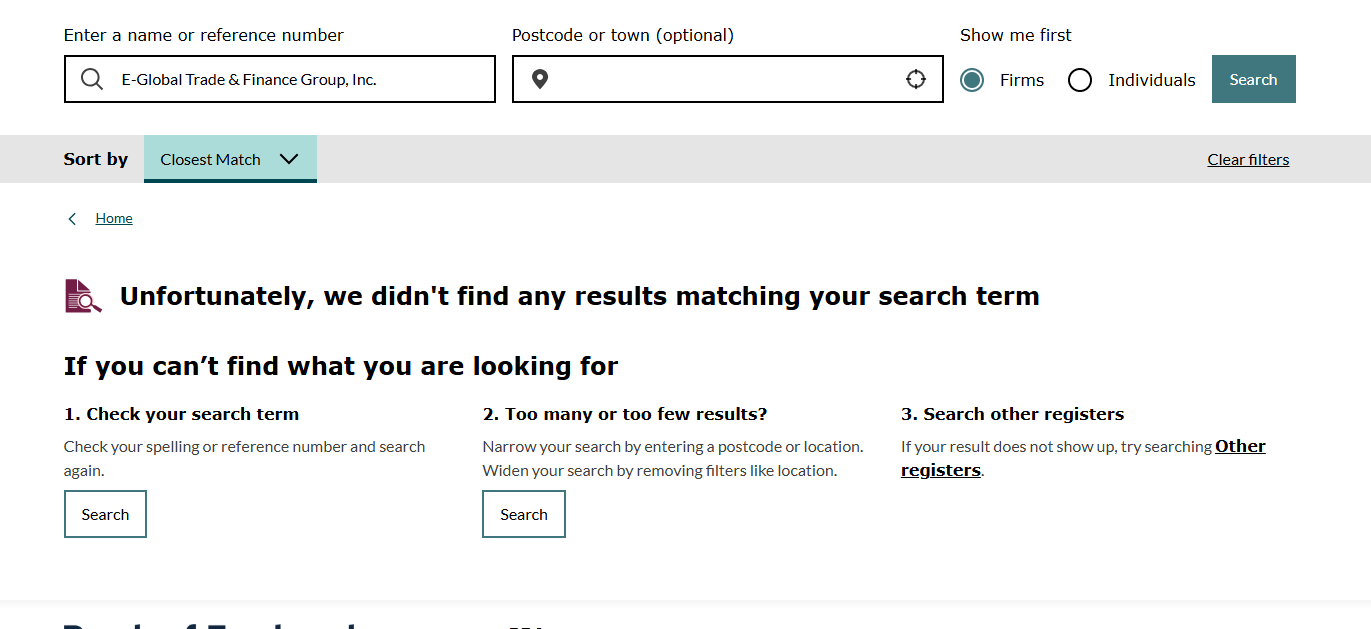Click Search under Check your search term
Image resolution: width=1371 pixels, height=629 pixels.
pos(105,514)
